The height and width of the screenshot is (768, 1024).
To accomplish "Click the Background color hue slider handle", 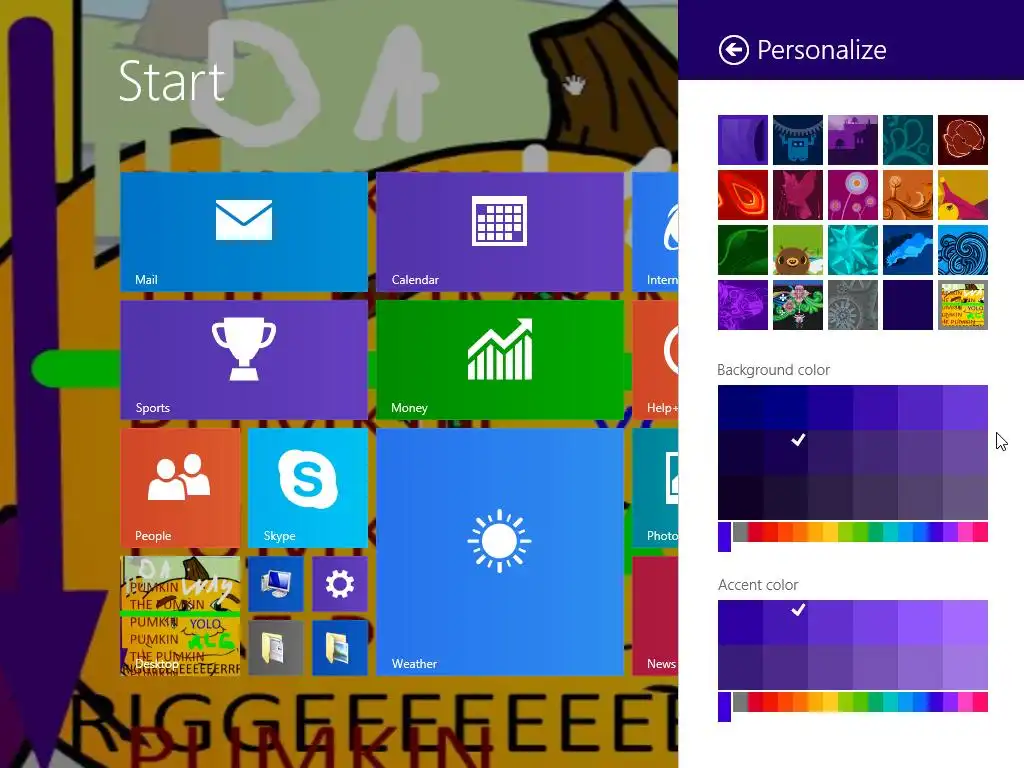I will coord(724,537).
